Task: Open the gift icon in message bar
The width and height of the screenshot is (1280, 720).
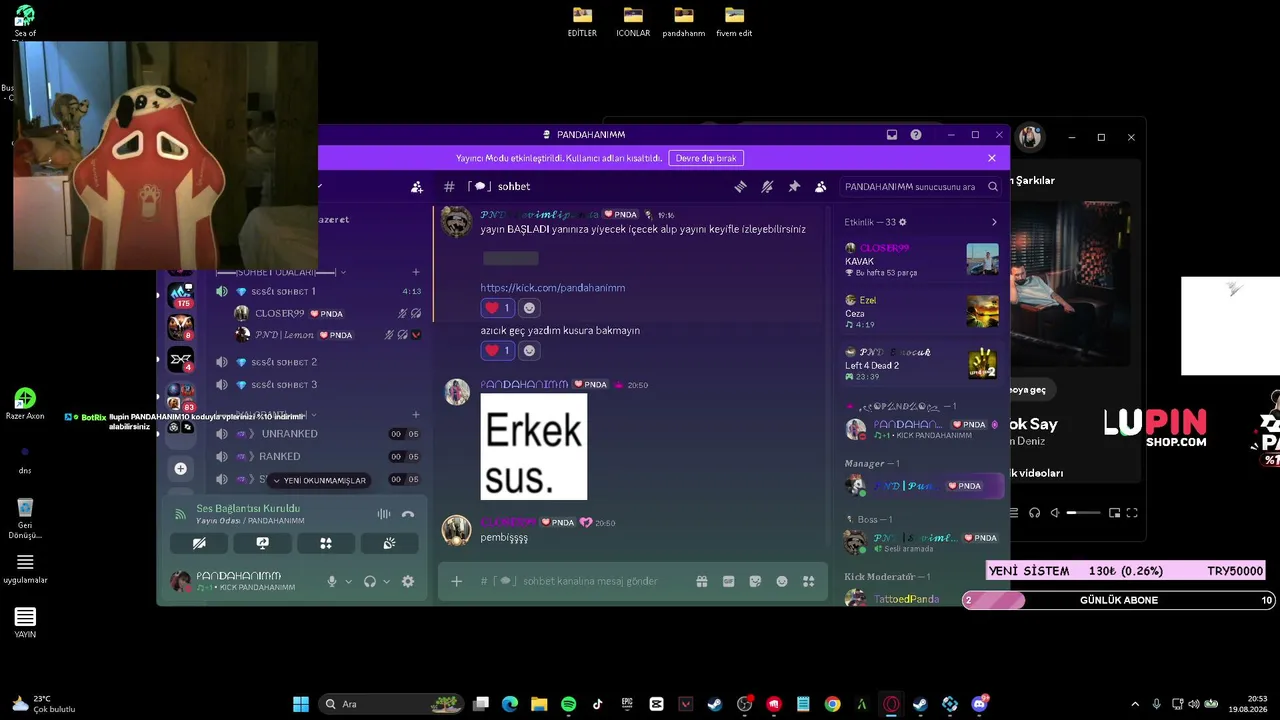Action: (x=702, y=581)
